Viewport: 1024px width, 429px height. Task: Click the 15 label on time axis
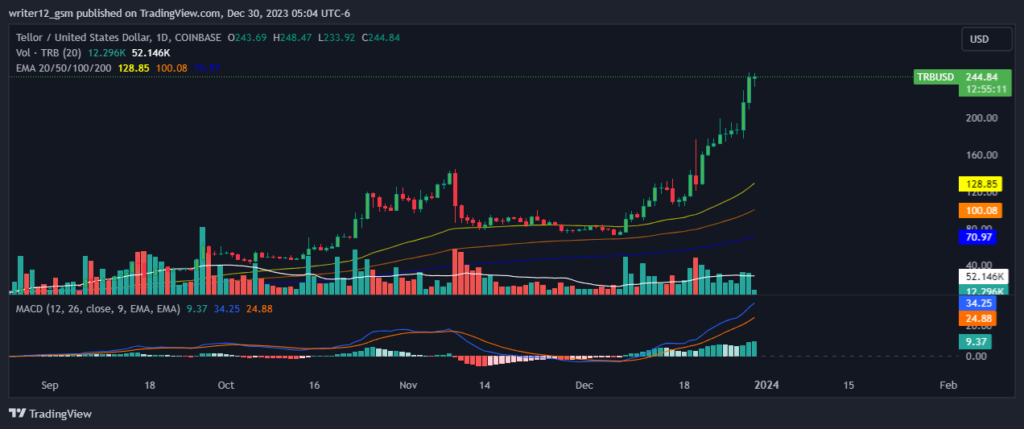[x=848, y=386]
